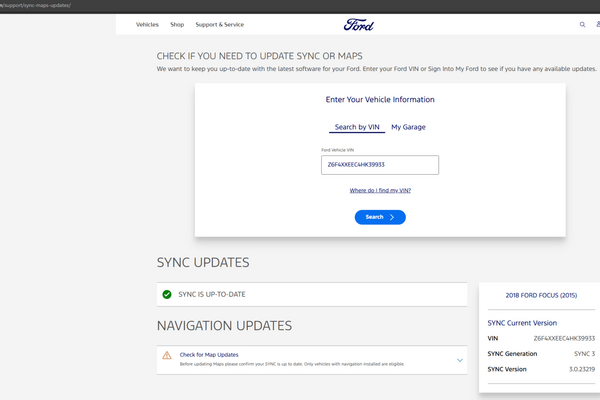
Task: Click the green SYNC up-to-date checkmark icon
Action: tap(167, 294)
